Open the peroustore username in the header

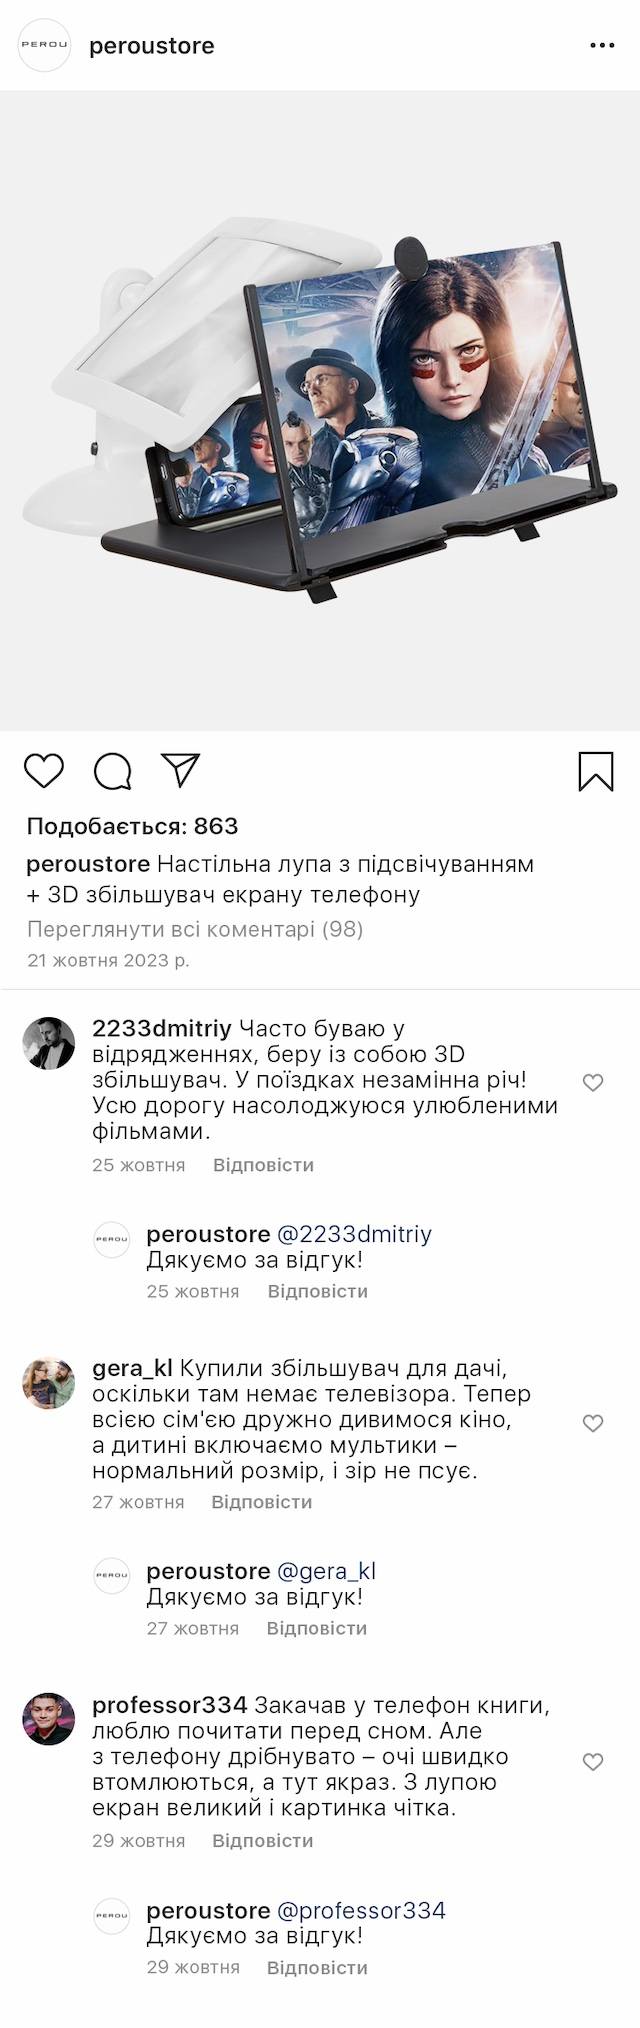152,46
